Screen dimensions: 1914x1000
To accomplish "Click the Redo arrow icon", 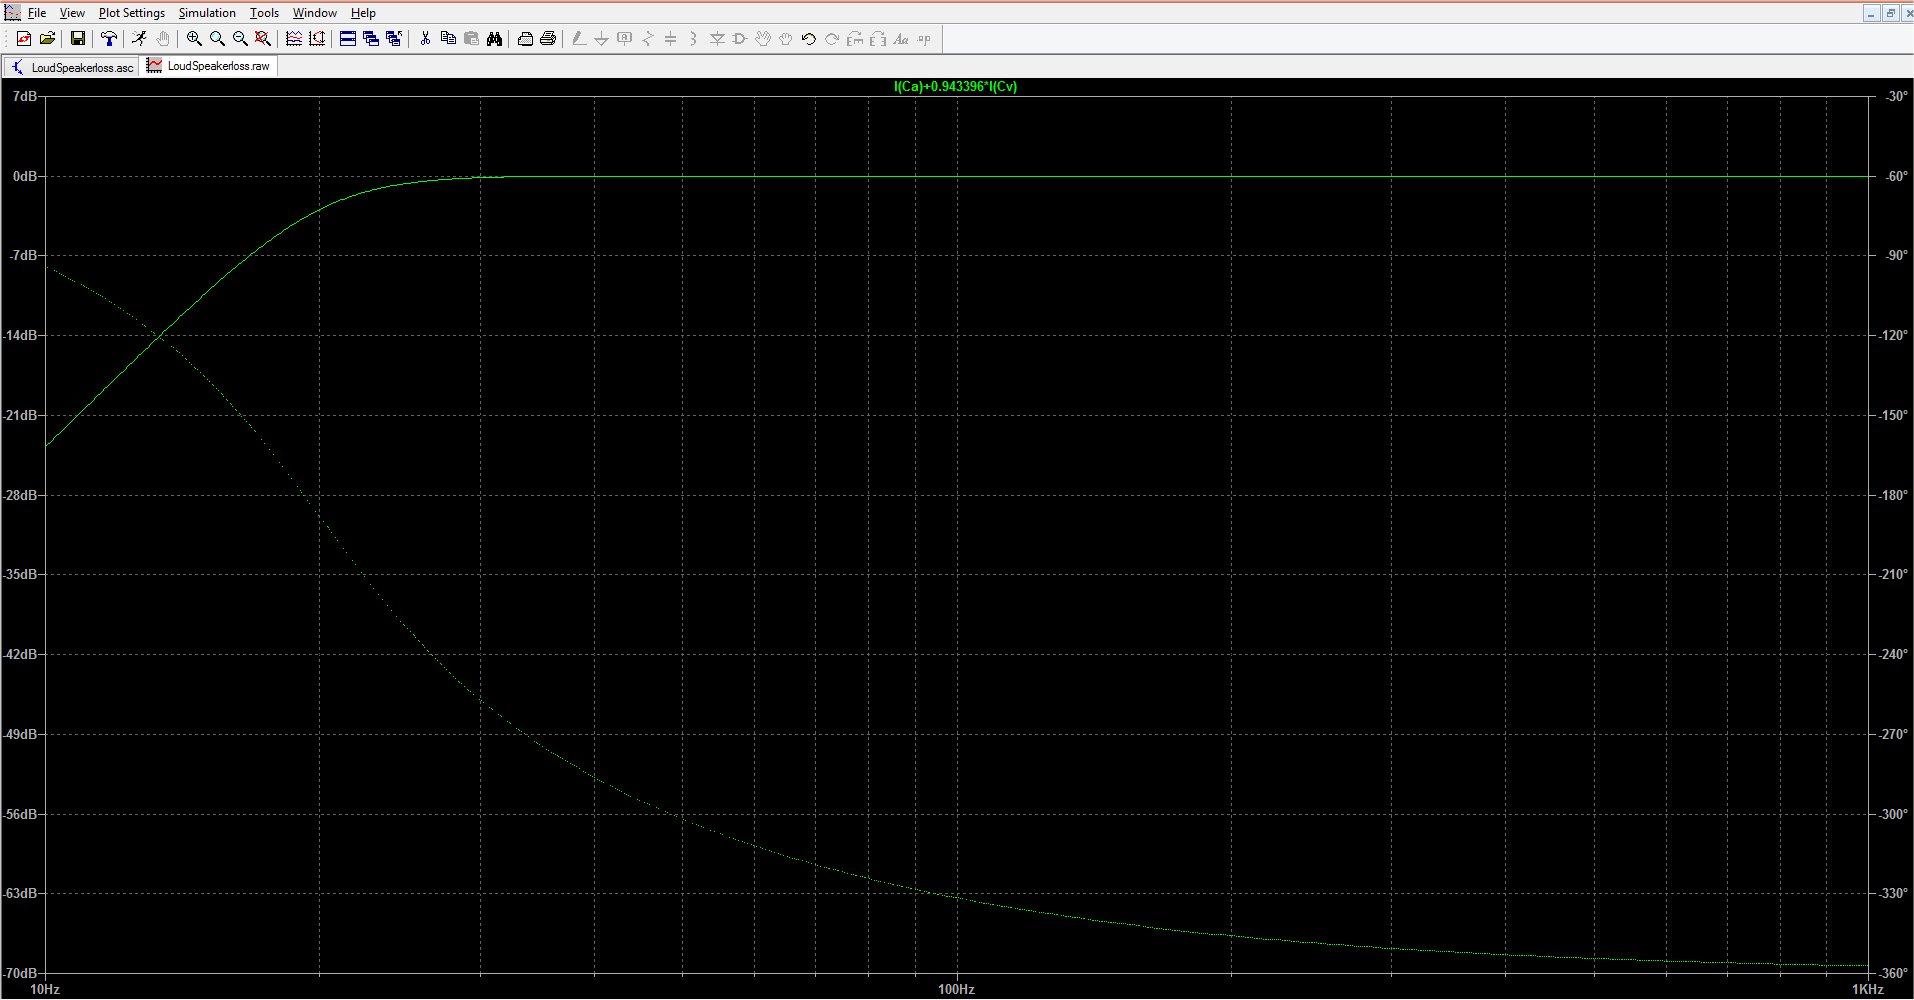I will pos(831,39).
